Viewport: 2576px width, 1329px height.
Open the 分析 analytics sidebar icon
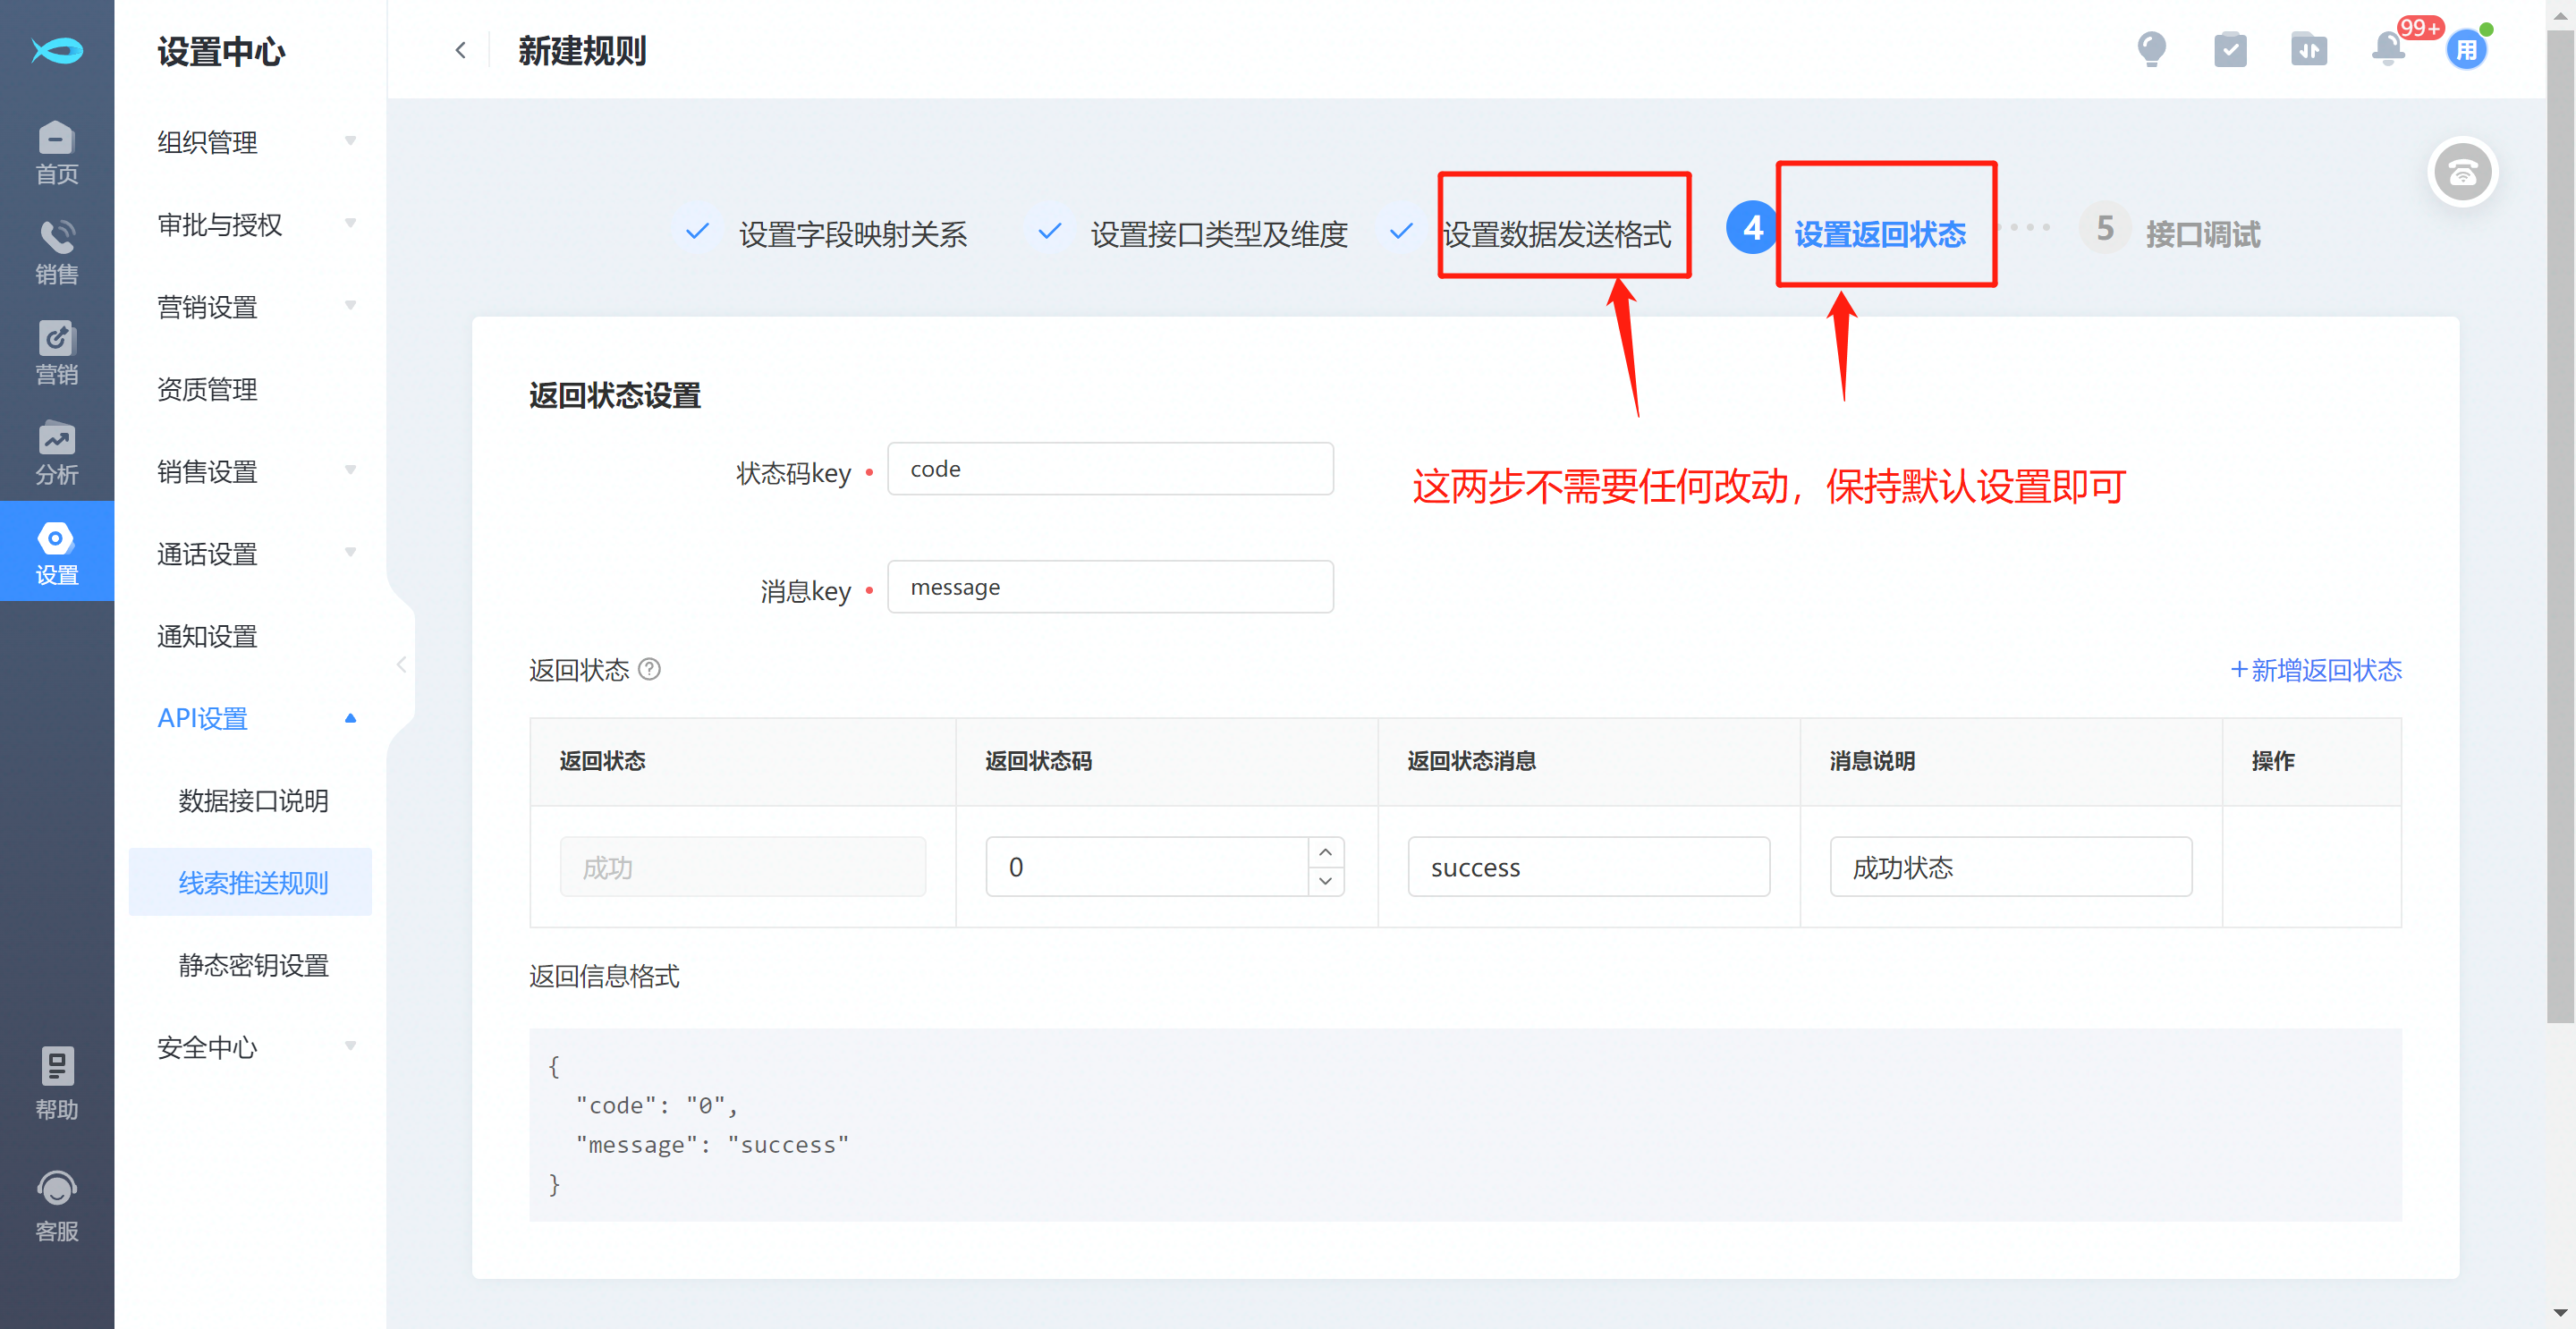pyautogui.click(x=57, y=452)
